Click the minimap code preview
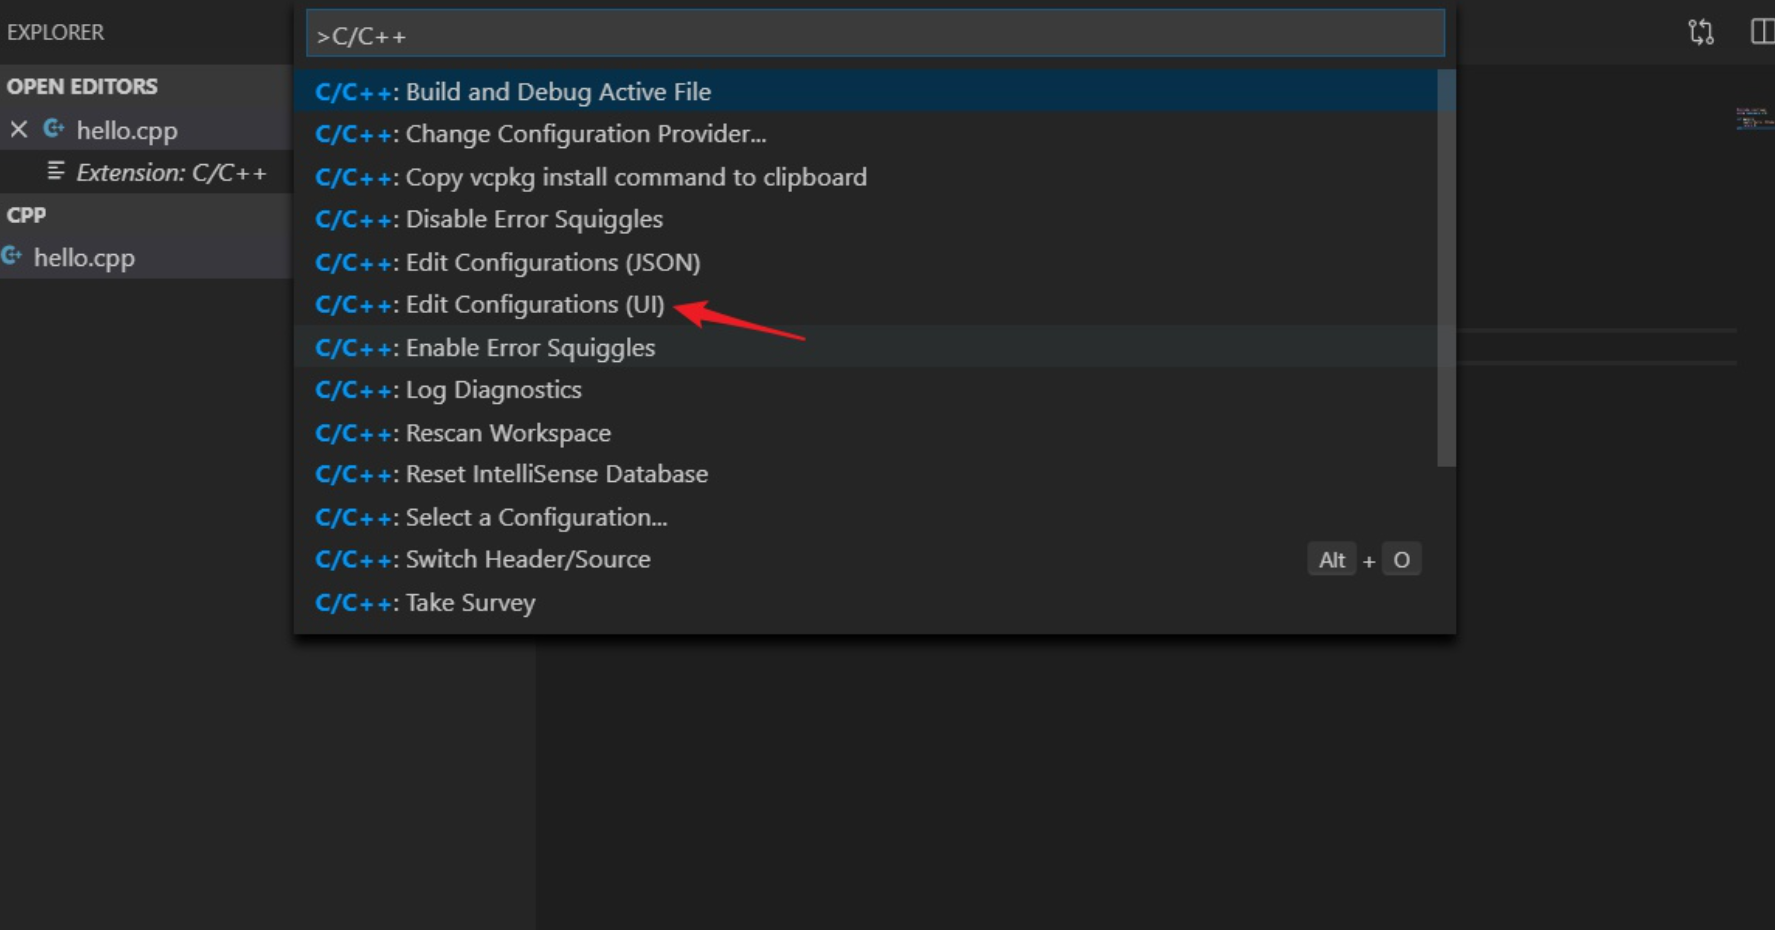 point(1754,118)
